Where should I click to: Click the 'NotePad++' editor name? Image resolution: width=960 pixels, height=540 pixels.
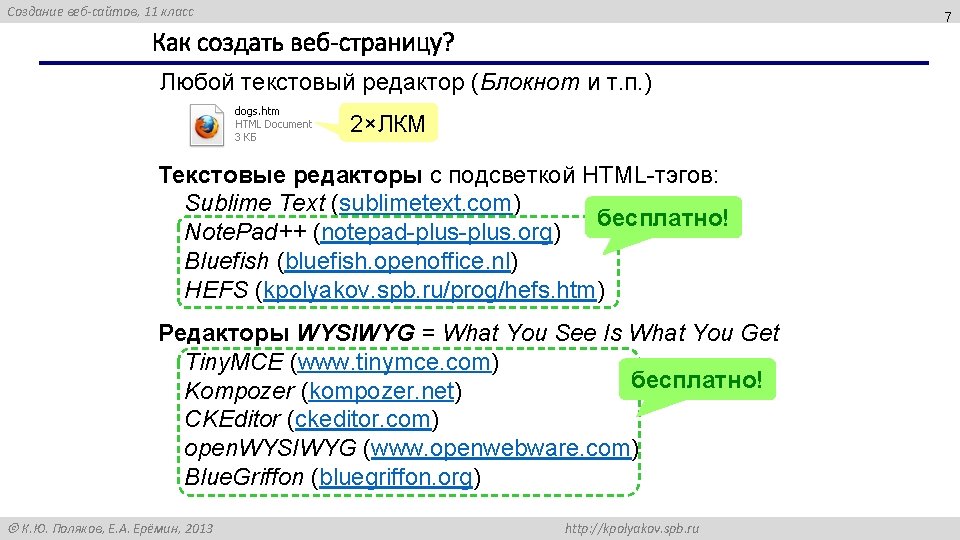(x=245, y=232)
